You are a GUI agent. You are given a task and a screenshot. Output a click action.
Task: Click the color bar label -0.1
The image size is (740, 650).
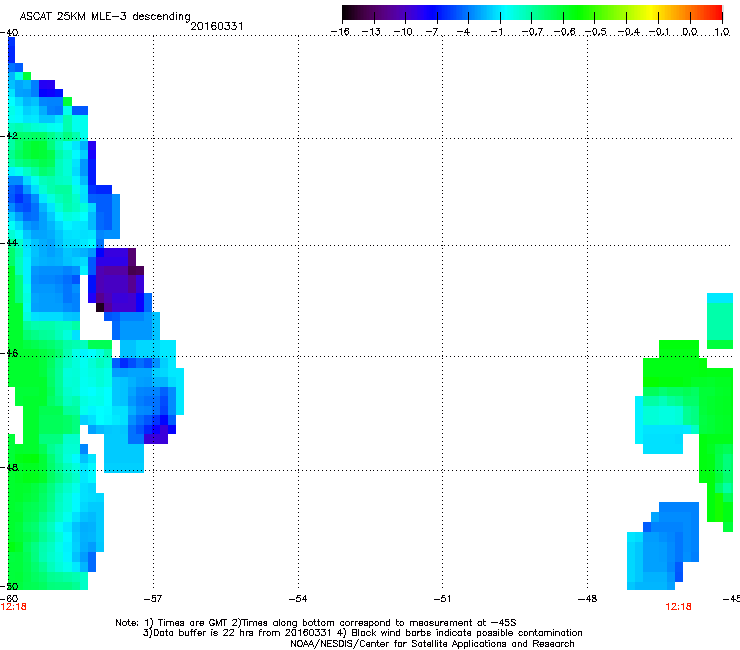pos(659,32)
